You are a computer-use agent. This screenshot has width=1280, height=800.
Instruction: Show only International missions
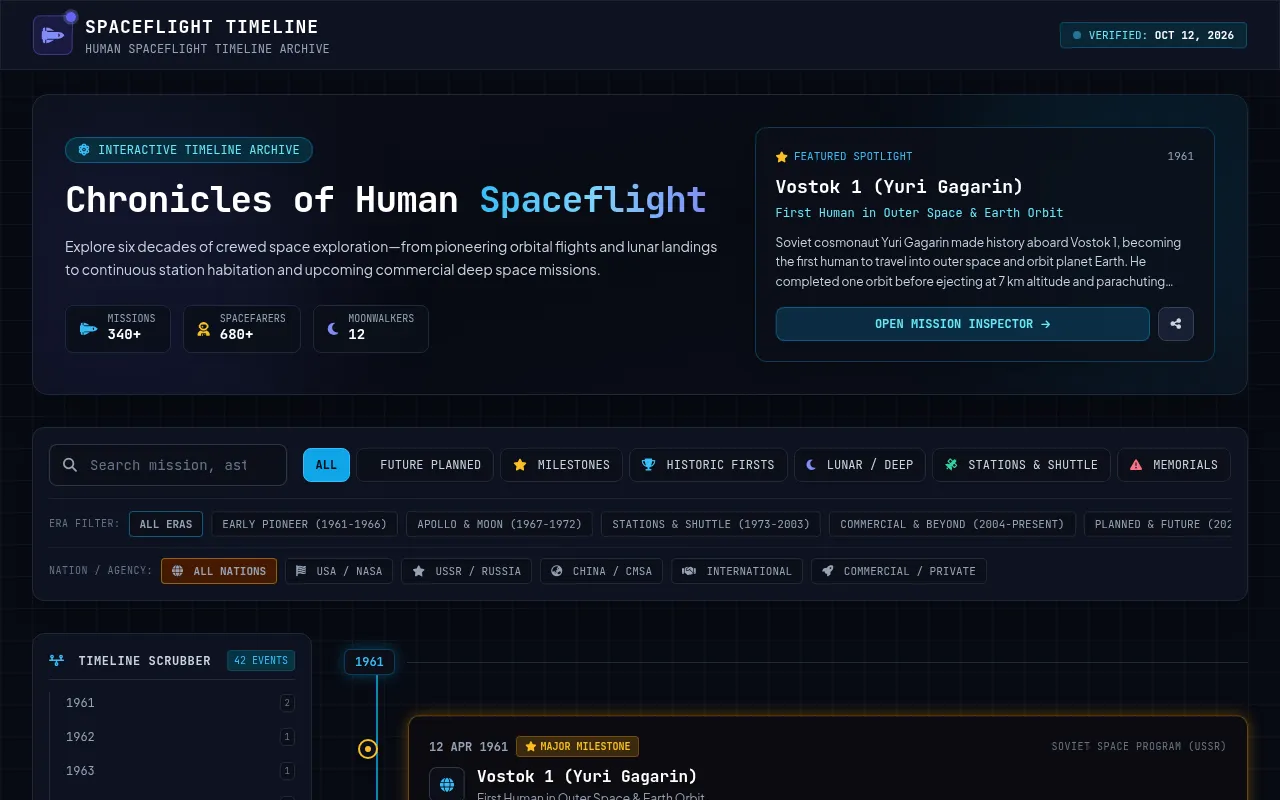(736, 571)
